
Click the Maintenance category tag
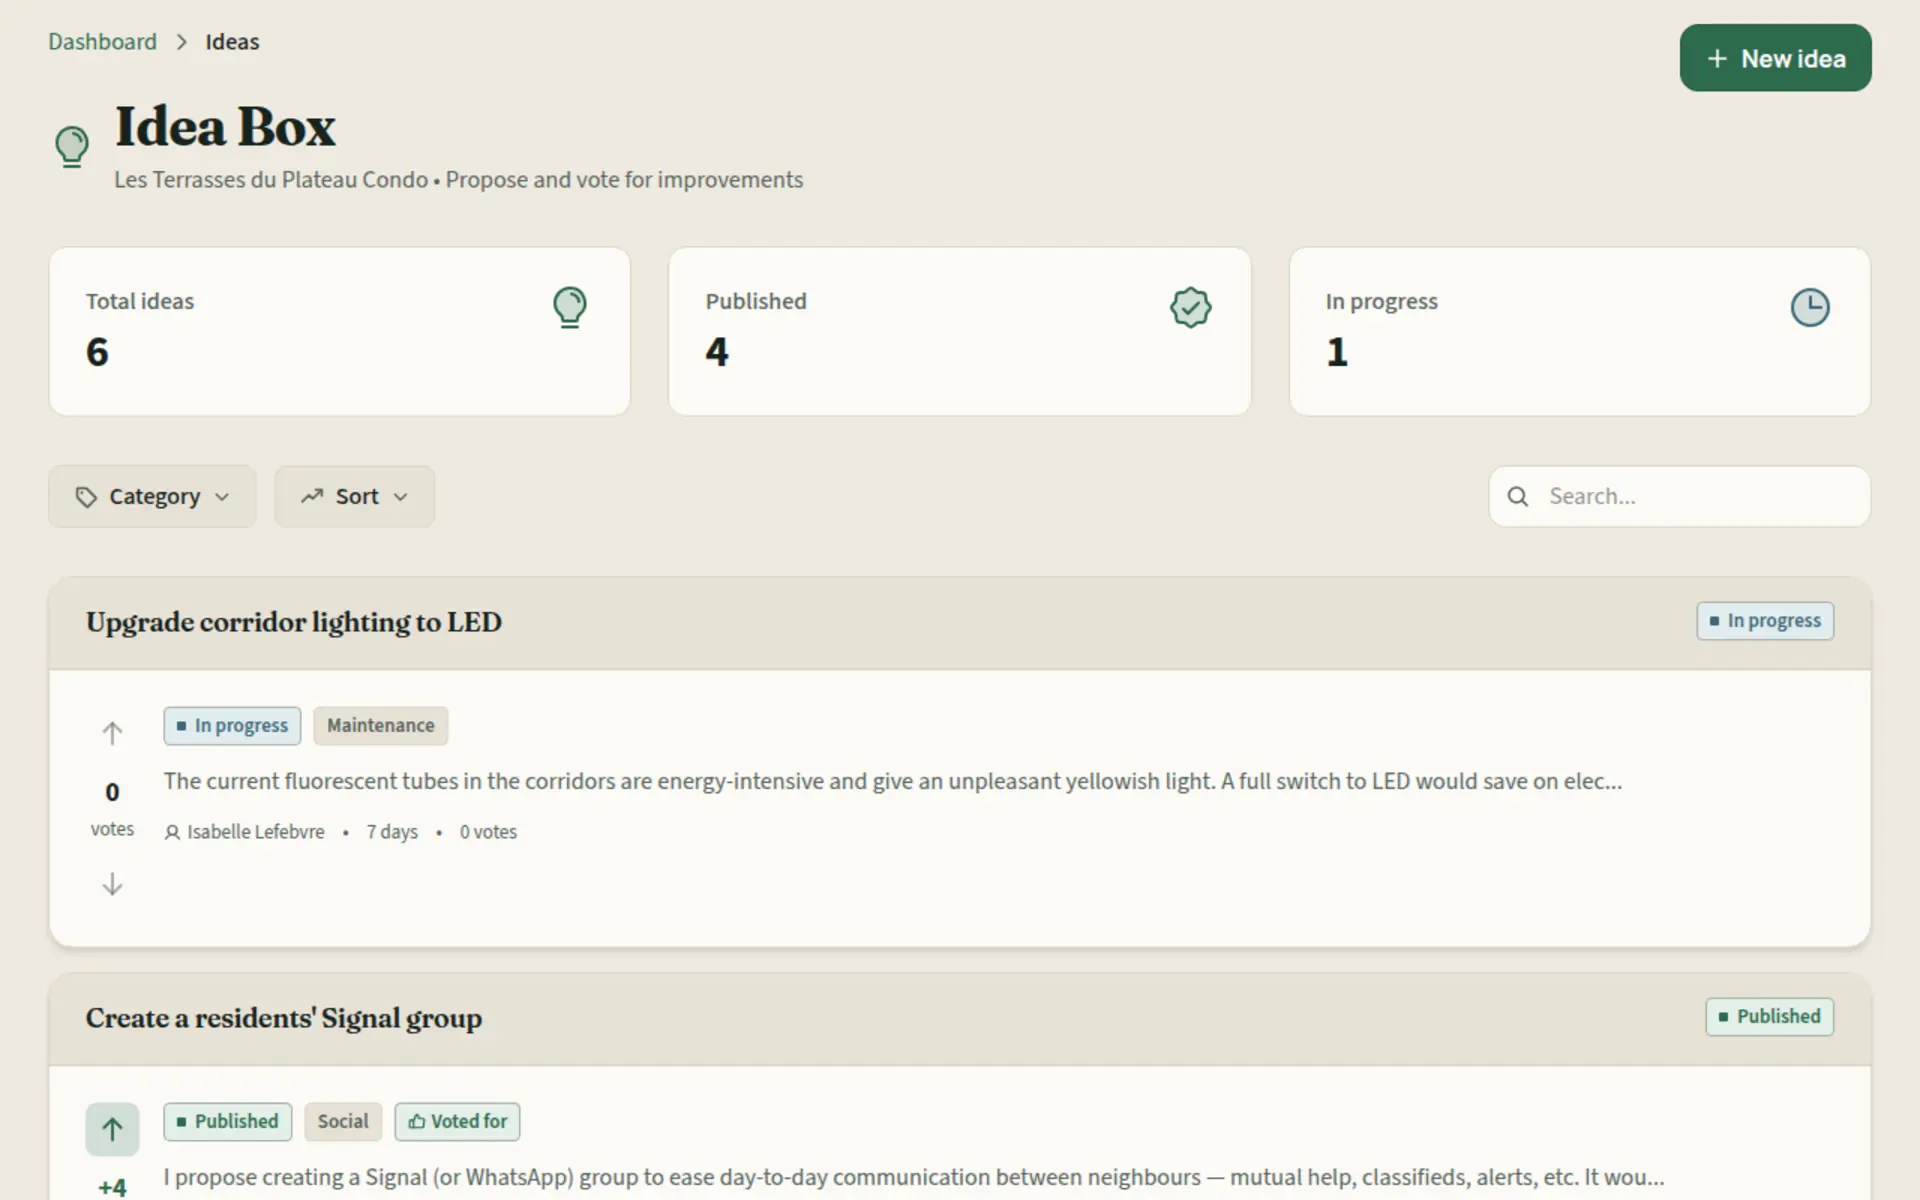(x=381, y=726)
